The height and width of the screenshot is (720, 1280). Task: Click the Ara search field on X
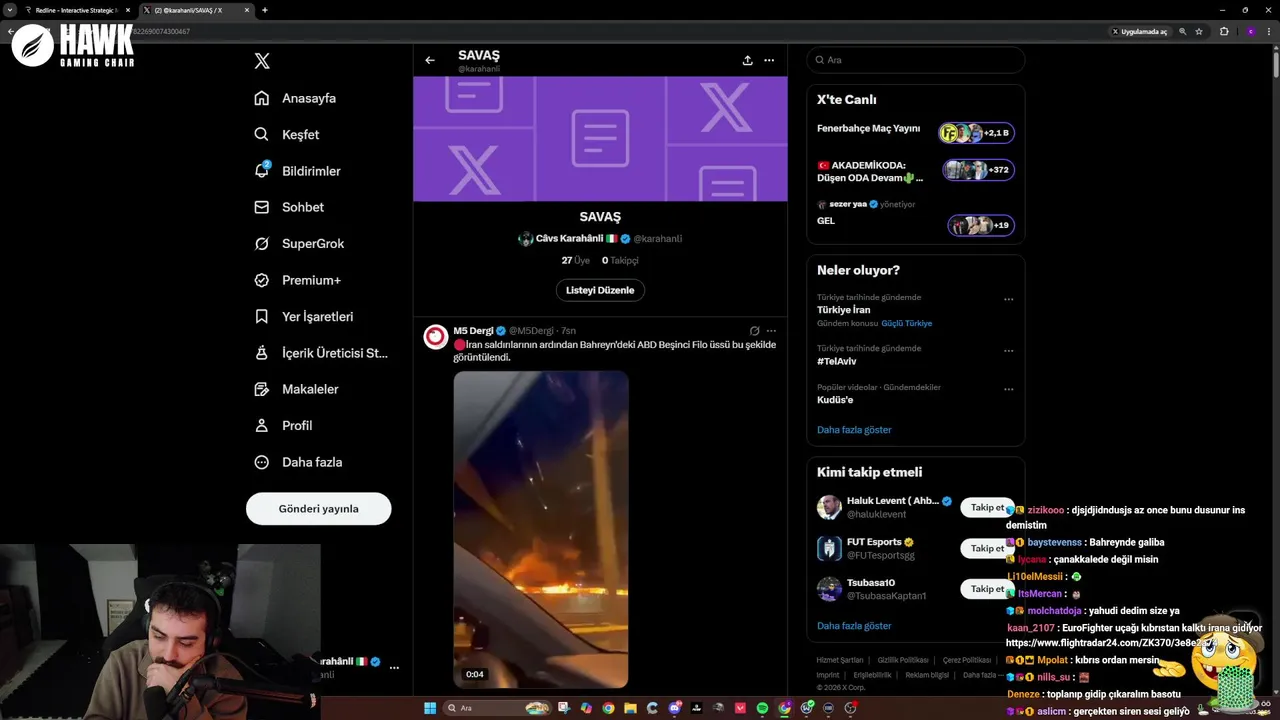click(x=916, y=60)
